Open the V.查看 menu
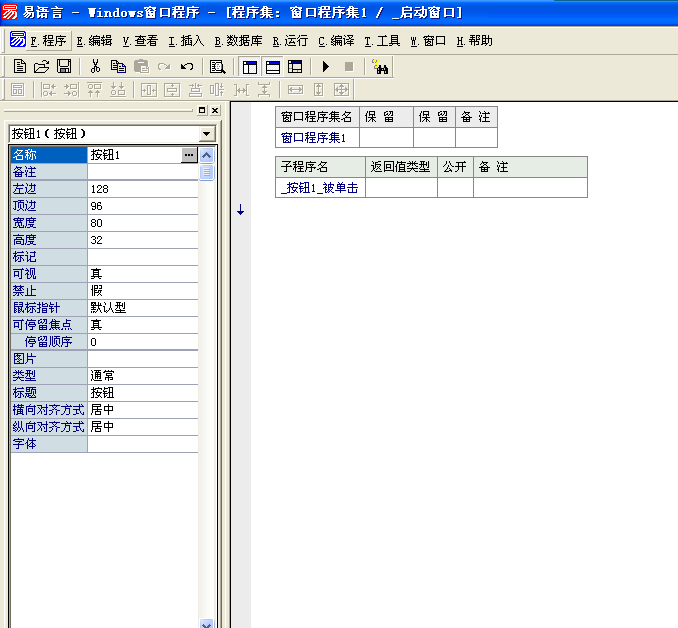This screenshot has width=678, height=628. click(140, 41)
